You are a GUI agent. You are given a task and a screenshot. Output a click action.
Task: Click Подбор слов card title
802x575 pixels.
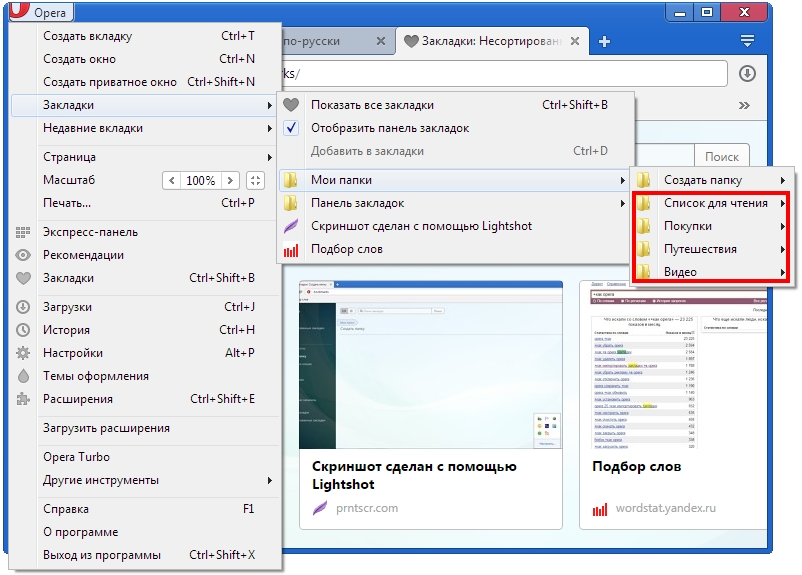pyautogui.click(x=636, y=467)
